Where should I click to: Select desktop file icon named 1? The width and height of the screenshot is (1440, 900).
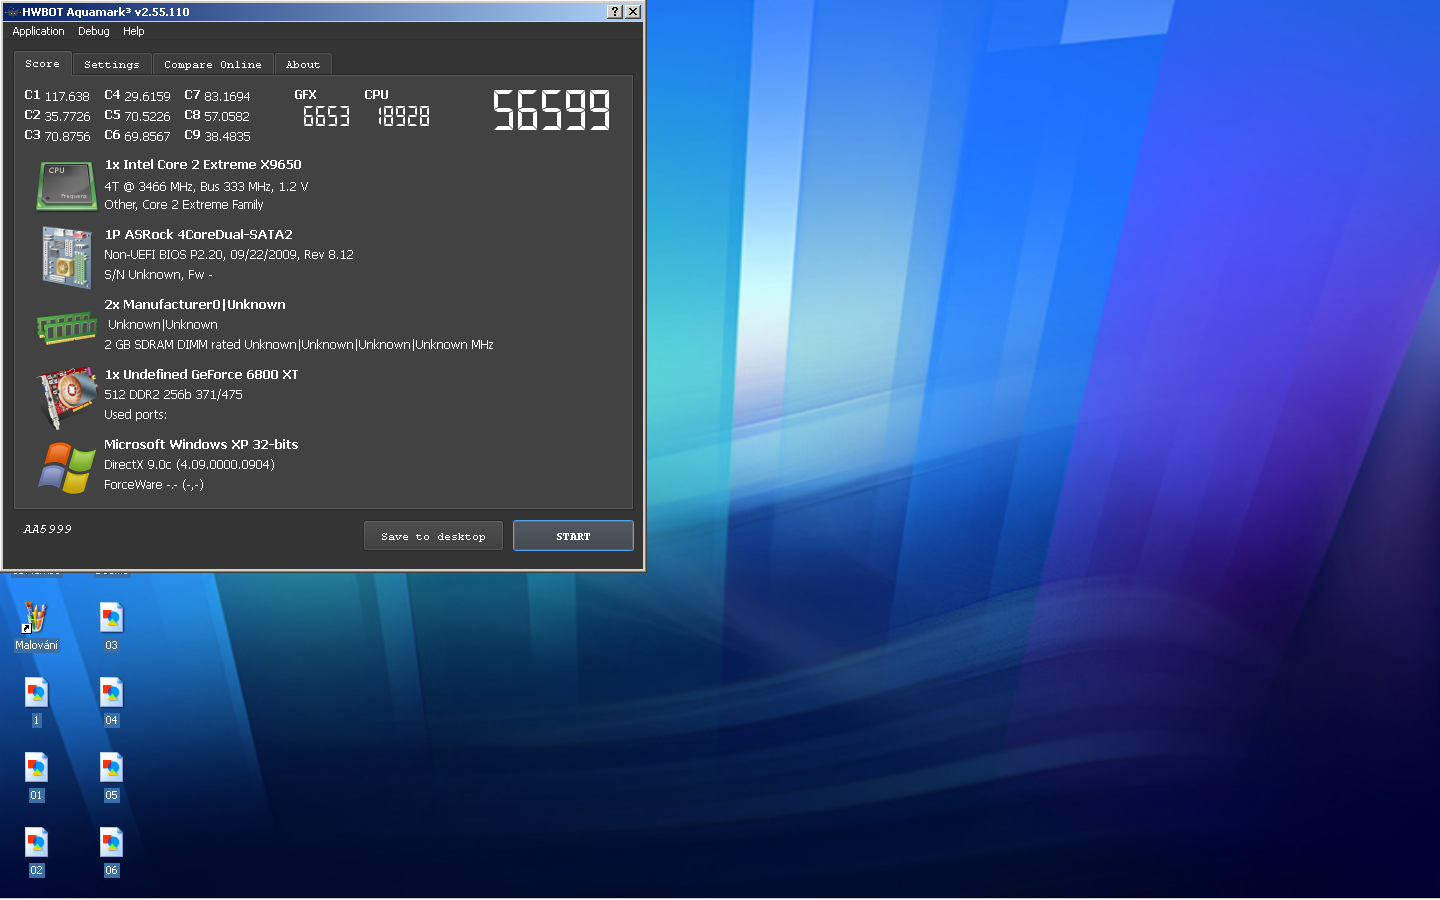pos(36,702)
